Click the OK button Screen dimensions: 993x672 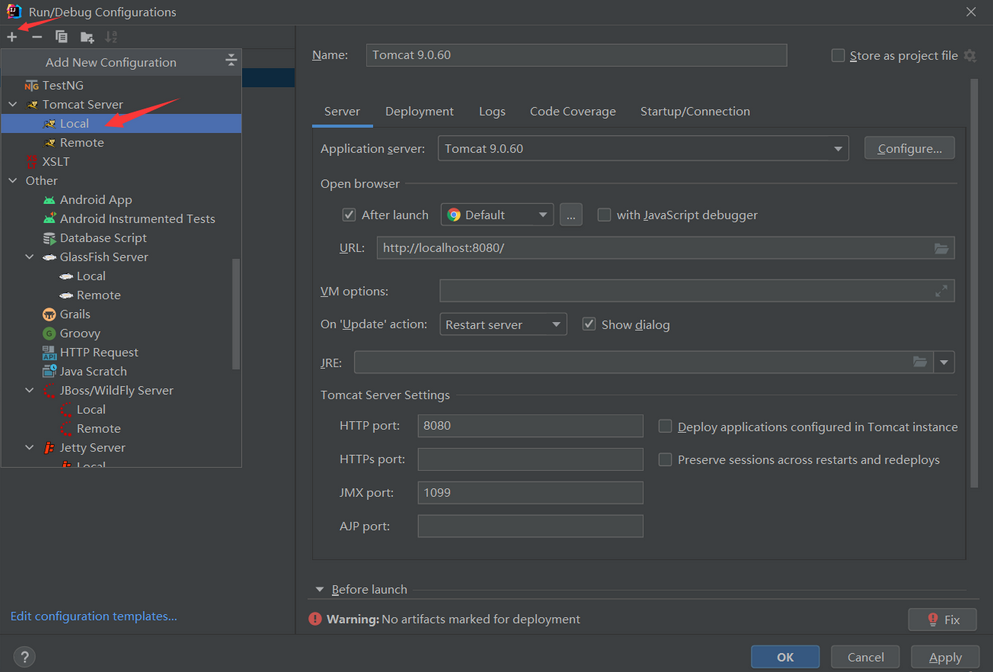click(785, 657)
